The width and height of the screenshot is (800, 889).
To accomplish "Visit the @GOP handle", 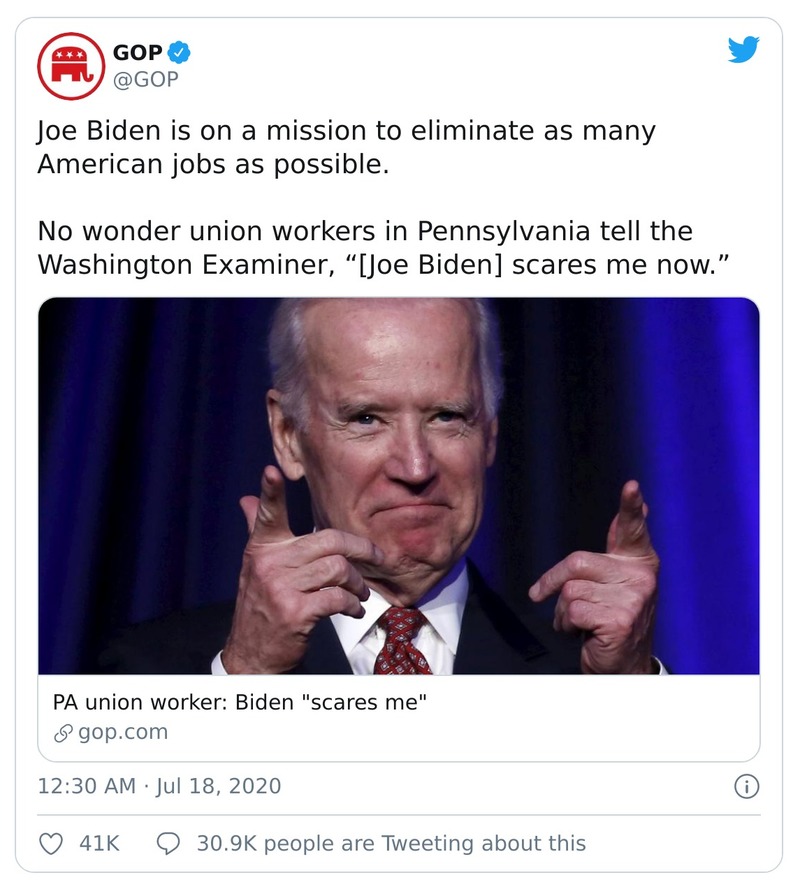I will coord(146,79).
